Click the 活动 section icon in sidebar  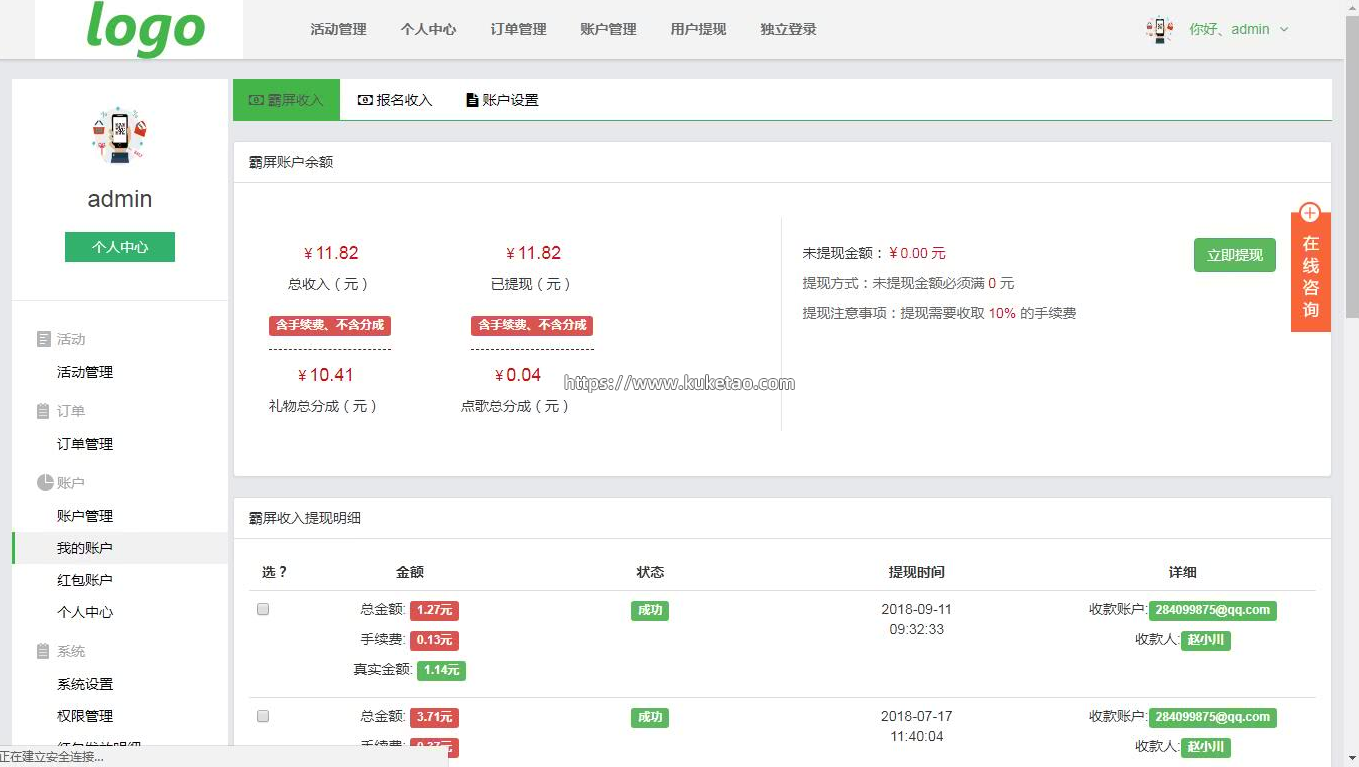click(43, 340)
